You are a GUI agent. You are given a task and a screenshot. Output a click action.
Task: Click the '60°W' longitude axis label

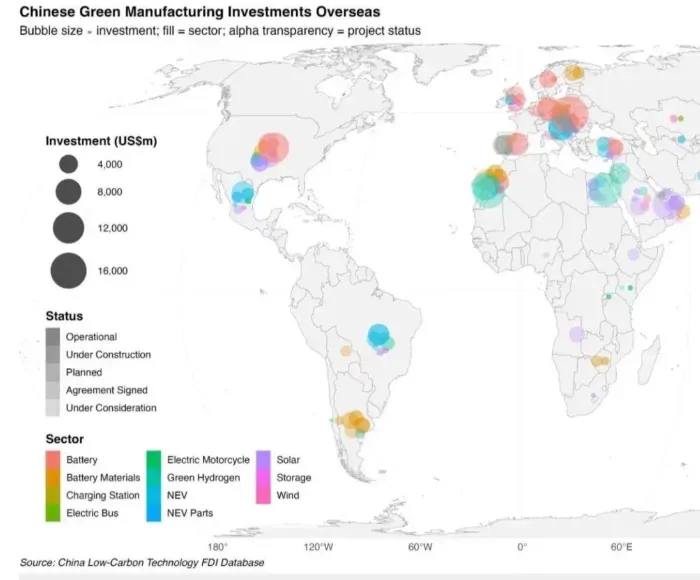coord(420,547)
